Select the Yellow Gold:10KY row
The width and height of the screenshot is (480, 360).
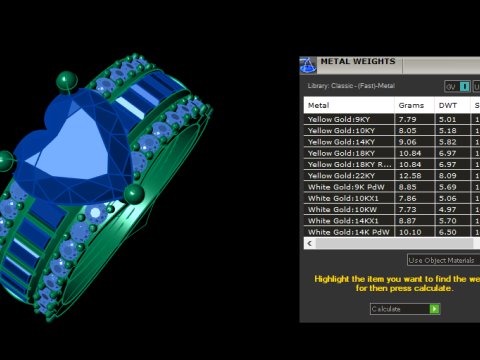tap(392, 131)
